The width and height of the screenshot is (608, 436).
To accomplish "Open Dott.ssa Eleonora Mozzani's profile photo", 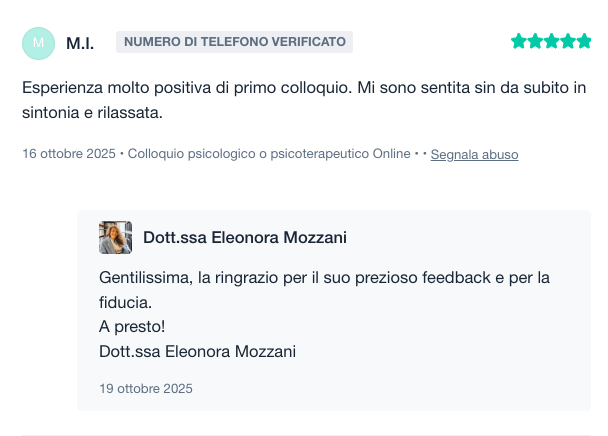I will pos(115,237).
